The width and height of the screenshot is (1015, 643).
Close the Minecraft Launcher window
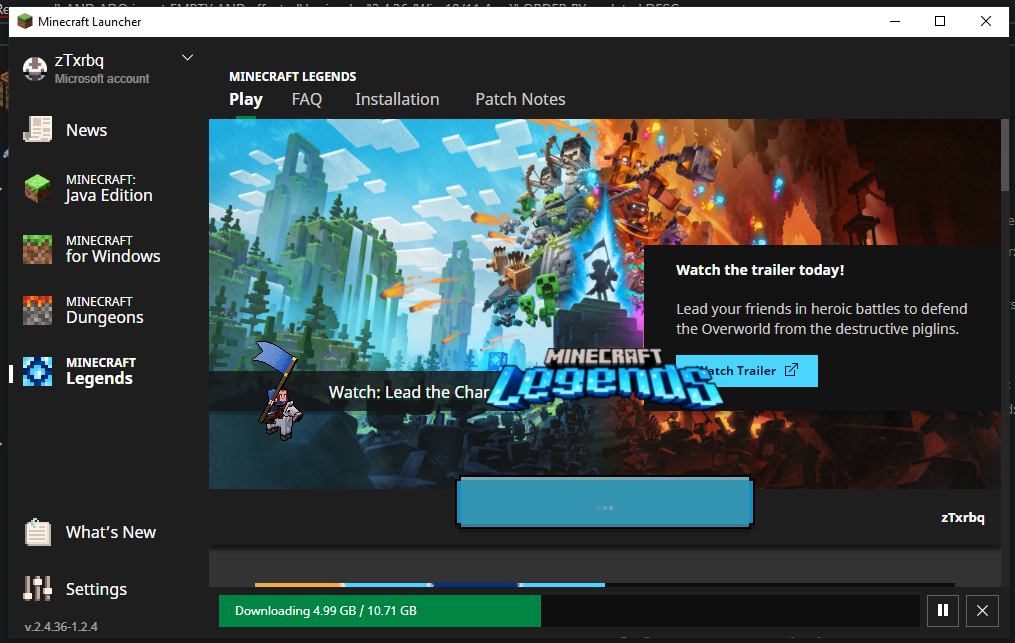[985, 21]
